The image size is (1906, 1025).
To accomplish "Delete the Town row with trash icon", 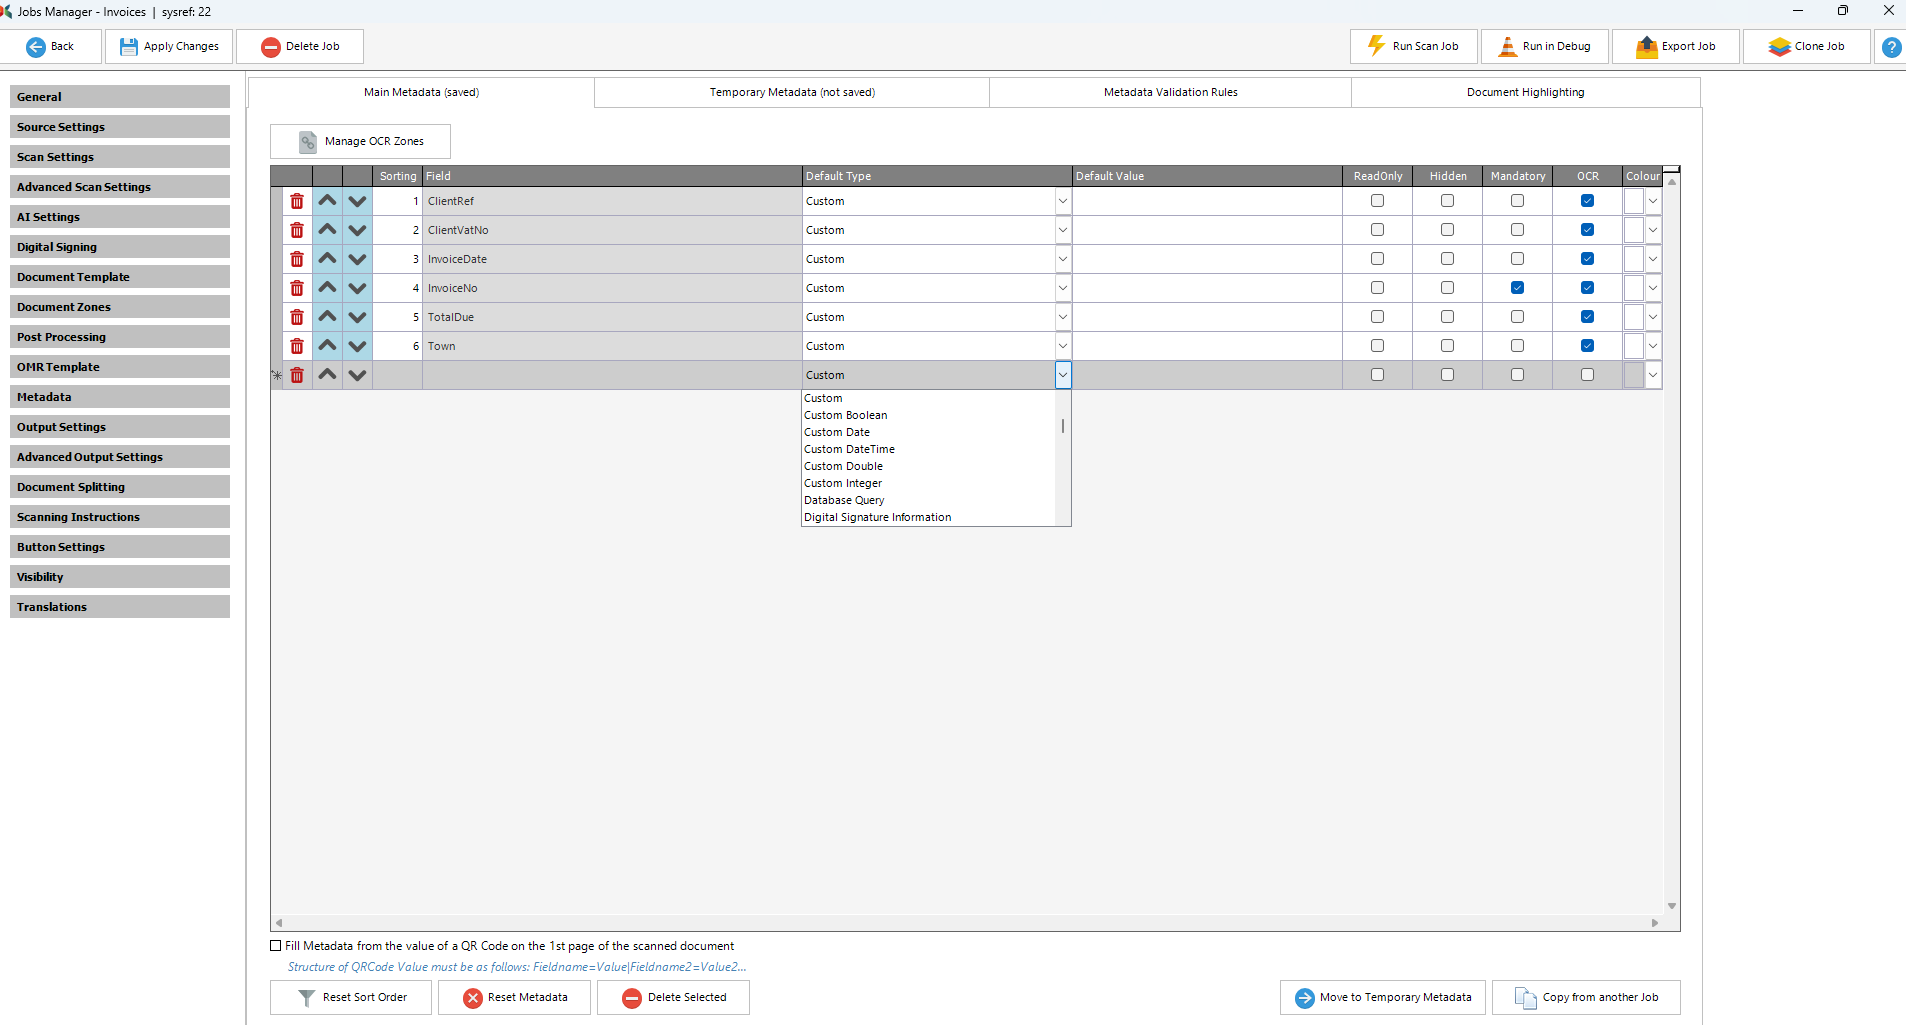I will tap(297, 346).
